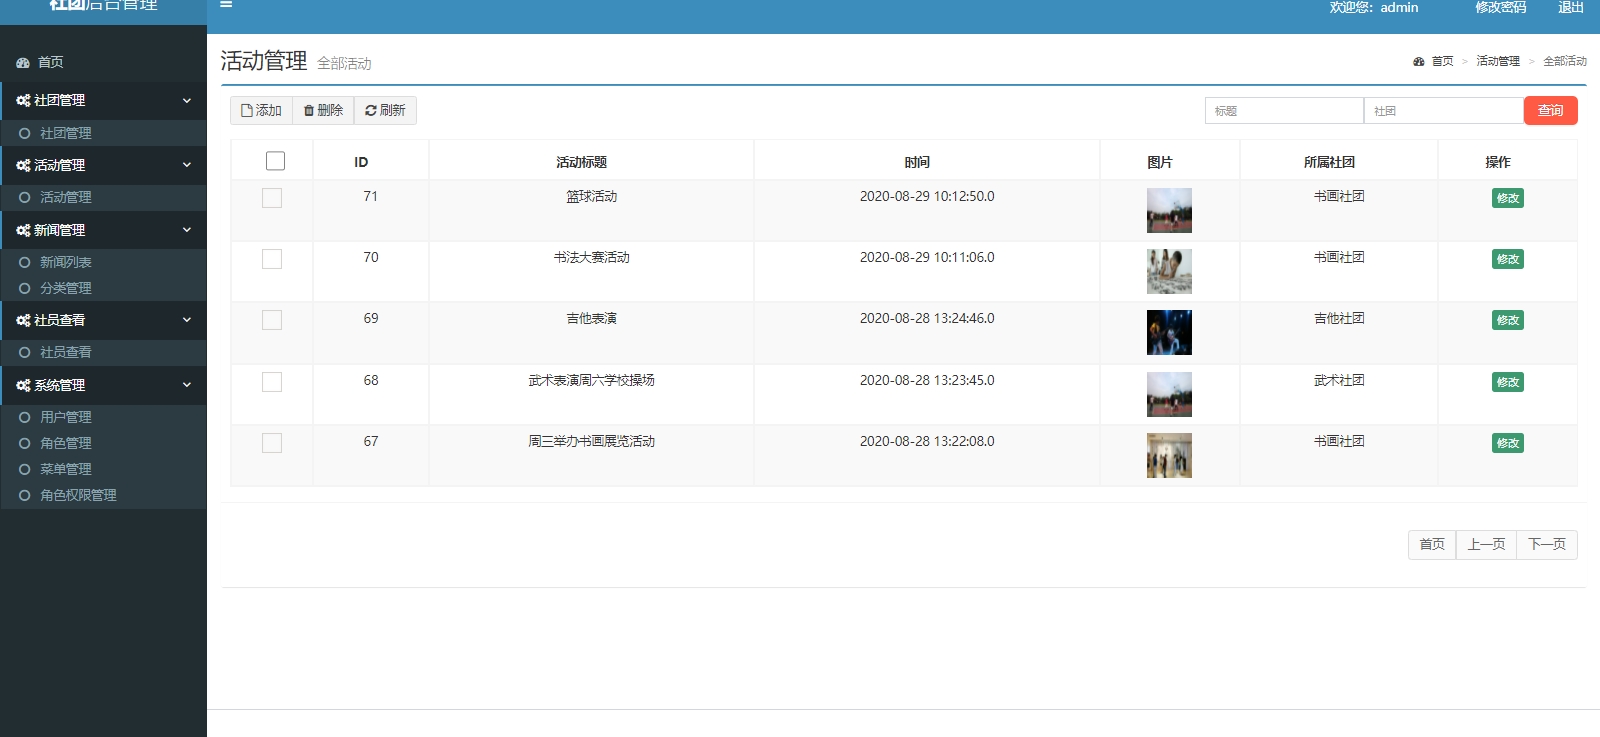Open 角色管理 in the sidebar
This screenshot has width=1600, height=737.
(65, 443)
